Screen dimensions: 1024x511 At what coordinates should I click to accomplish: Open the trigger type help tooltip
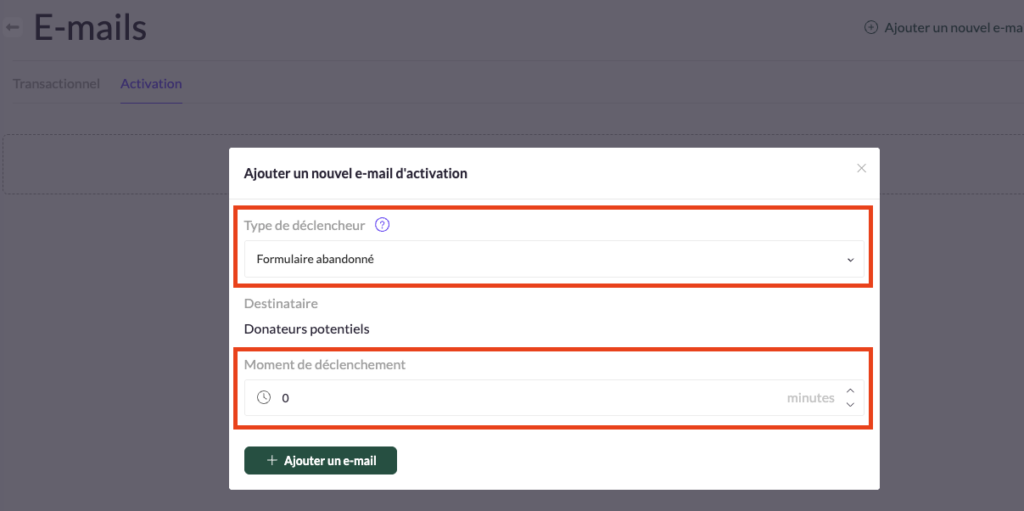point(382,225)
